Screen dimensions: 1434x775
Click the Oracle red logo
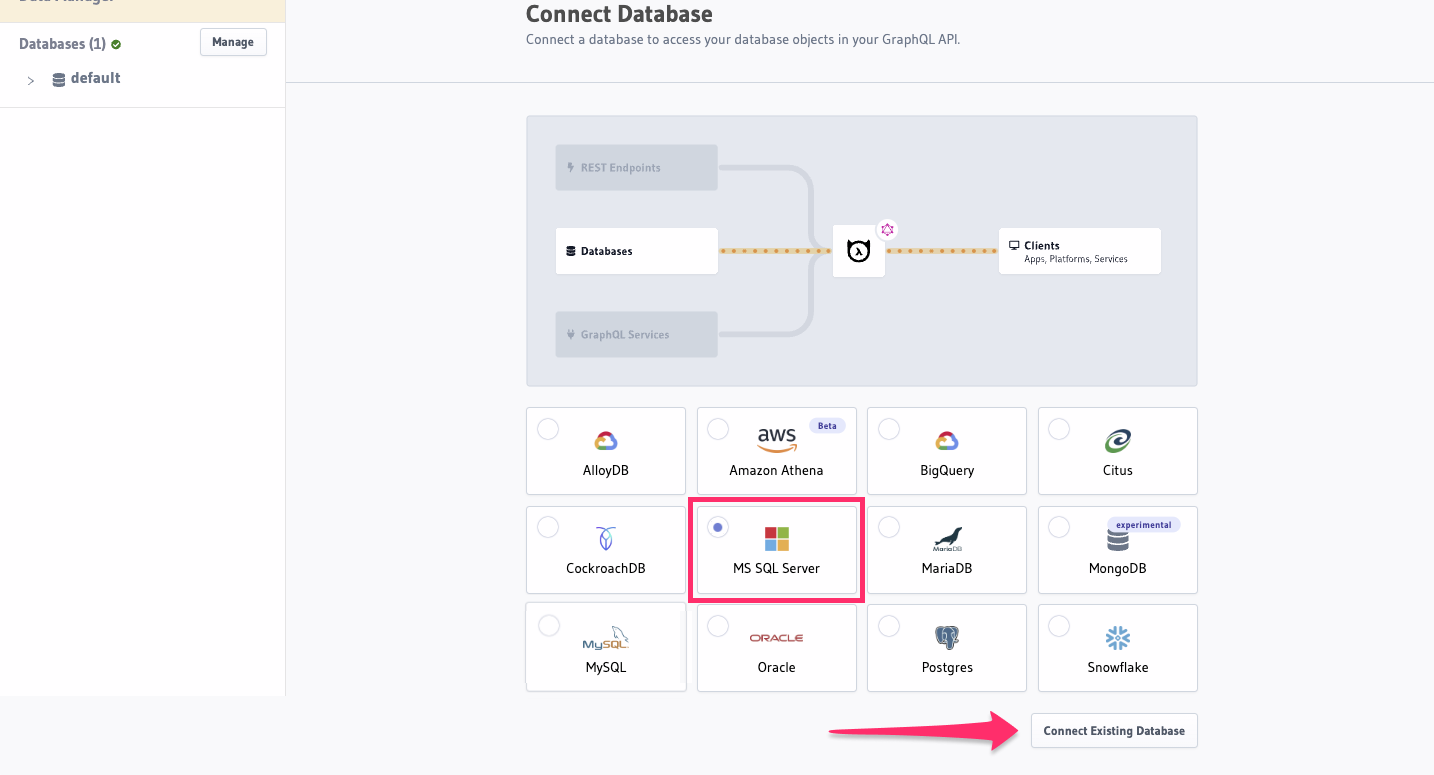(x=777, y=638)
